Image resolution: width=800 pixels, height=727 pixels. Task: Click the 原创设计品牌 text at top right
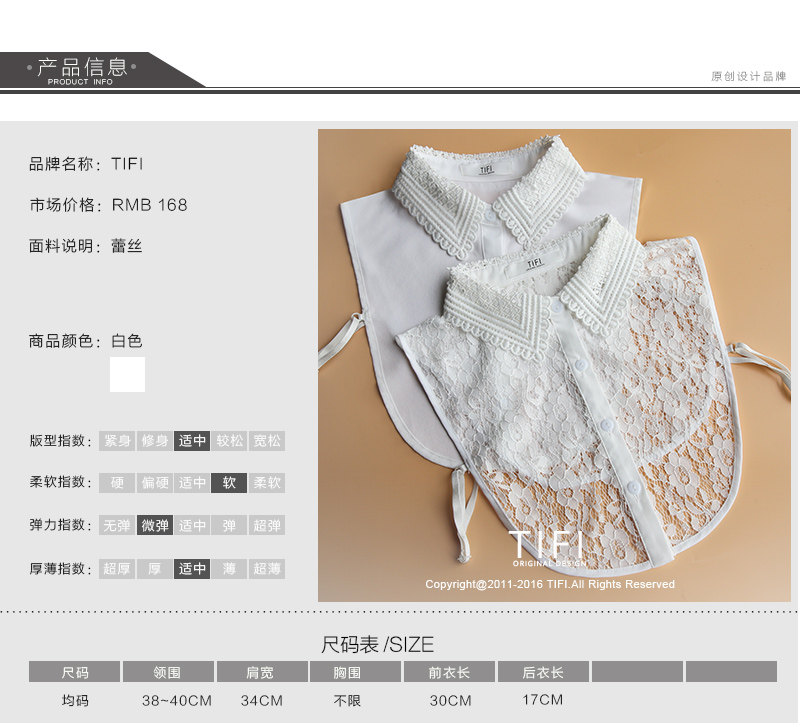748,77
